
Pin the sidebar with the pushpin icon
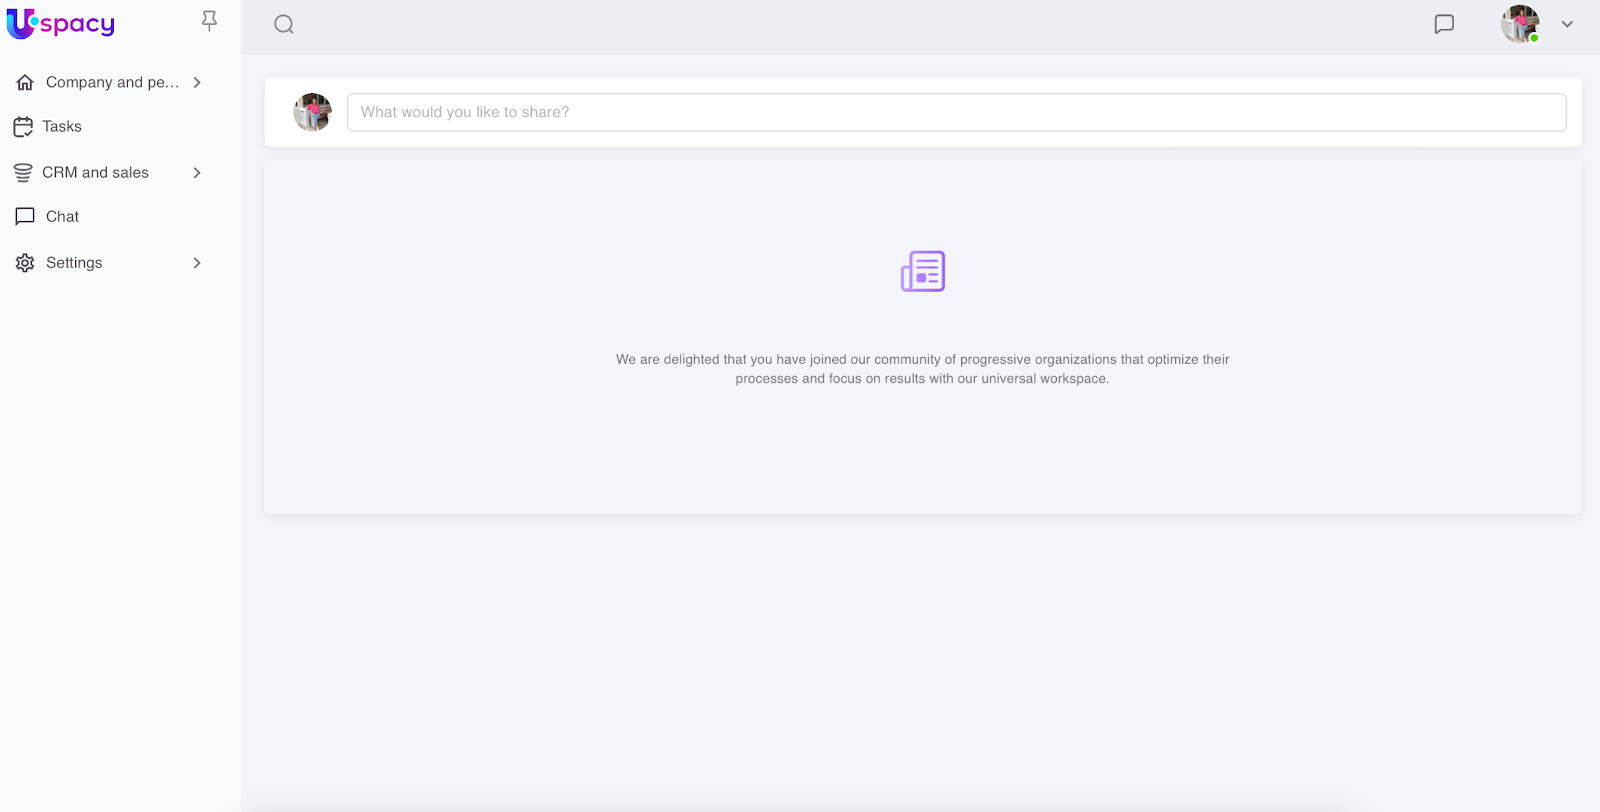[x=209, y=21]
